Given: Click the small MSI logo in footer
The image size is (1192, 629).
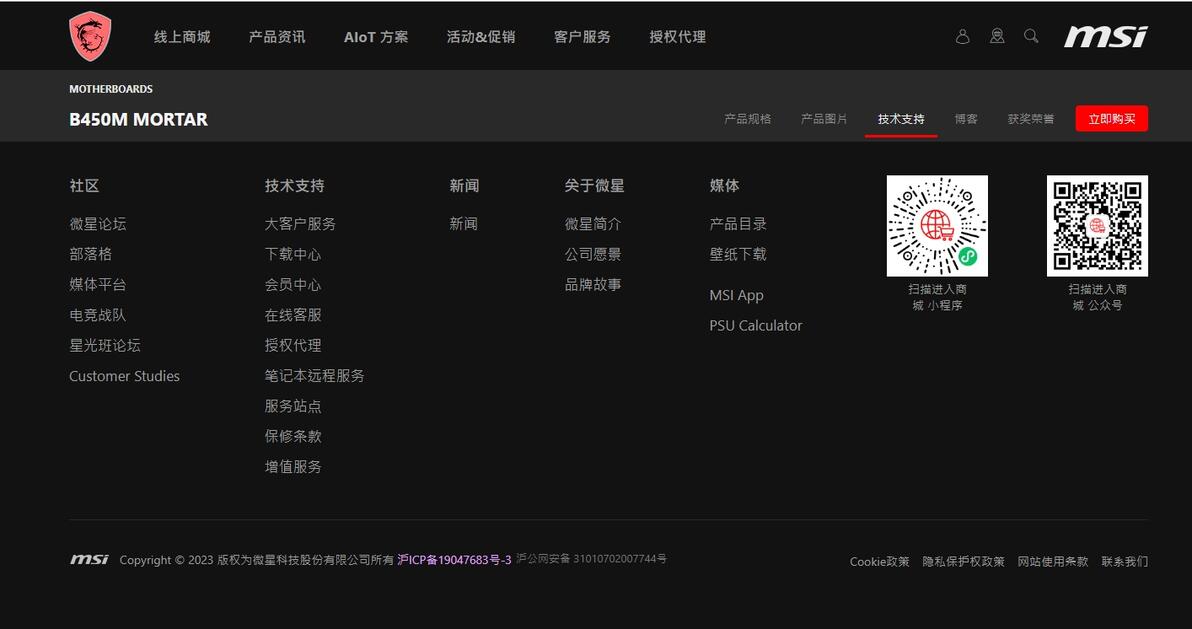Looking at the screenshot, I should [x=89, y=560].
